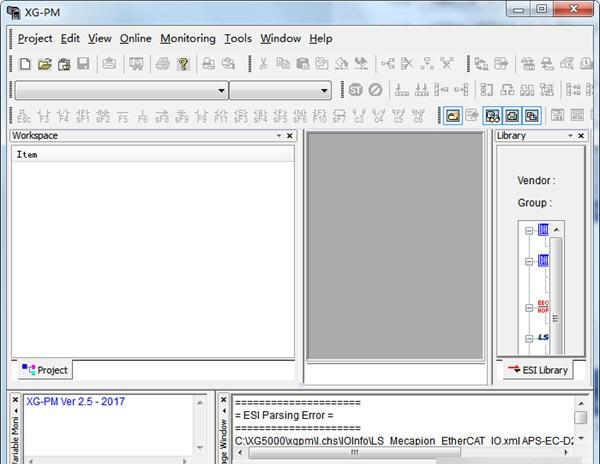Click the circular ST icon
600x464 pixels.
point(355,90)
